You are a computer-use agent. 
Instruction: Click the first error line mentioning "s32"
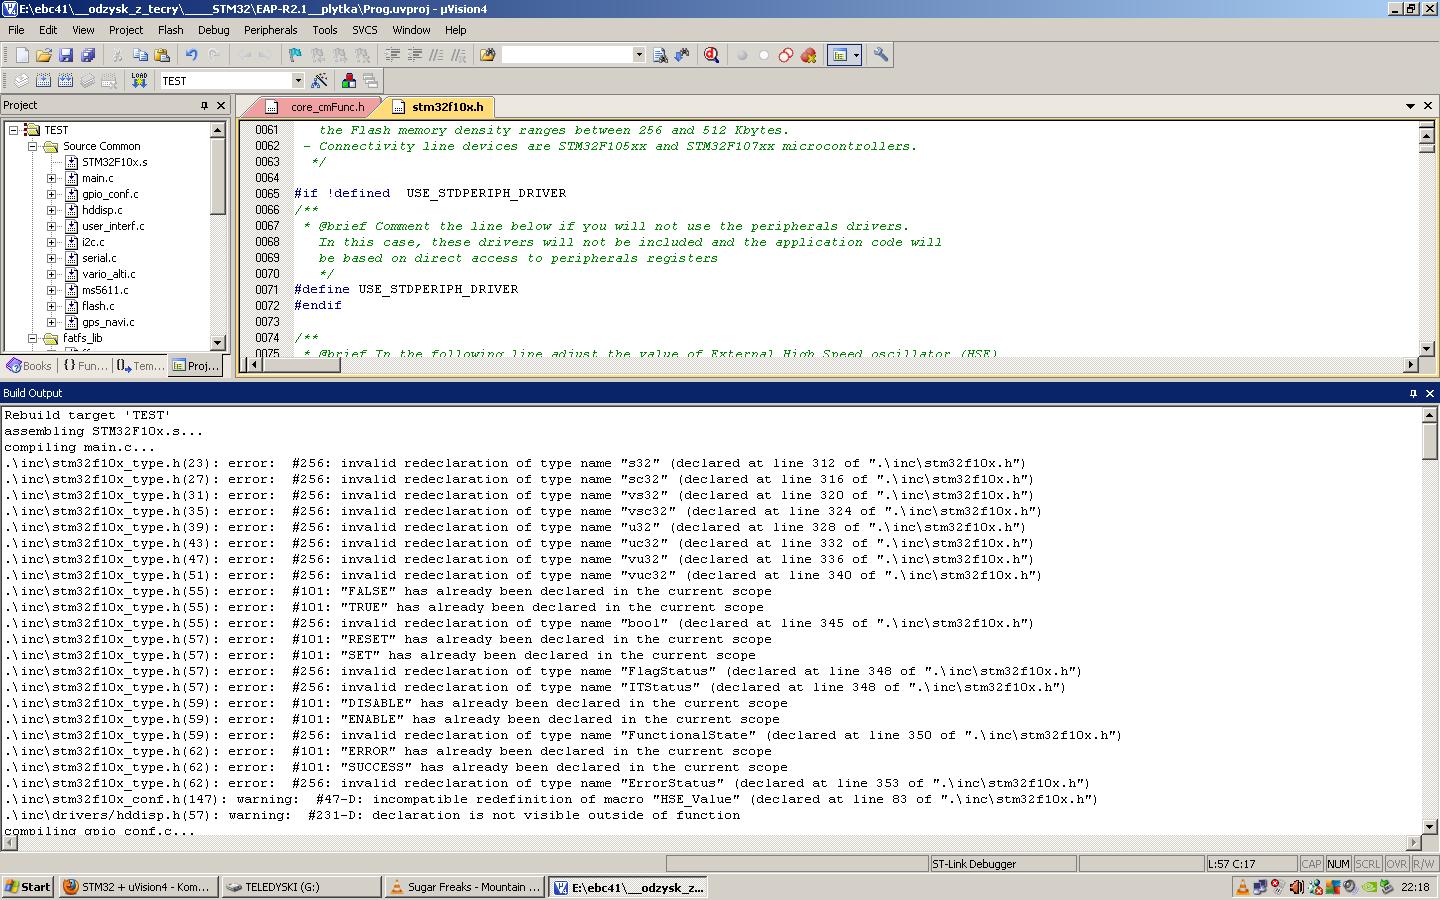click(515, 463)
